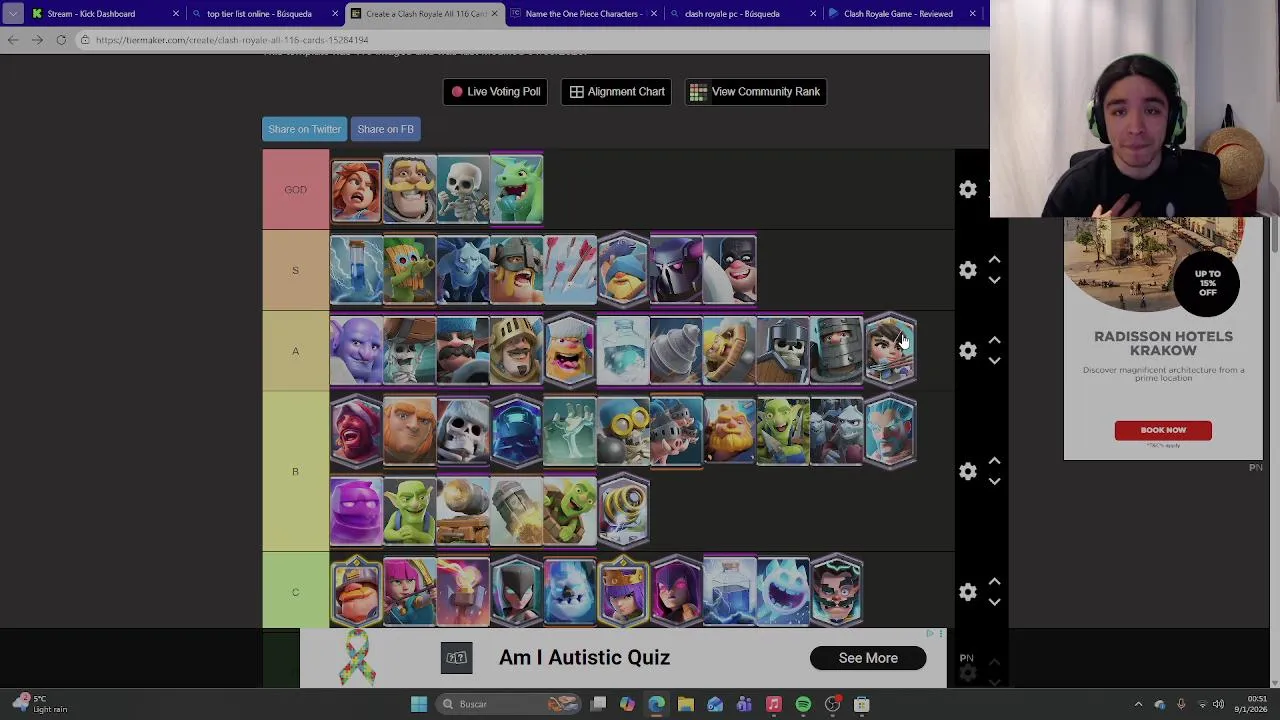The width and height of the screenshot is (1280, 720).
Task: Select the Arrows card in S tier
Action: click(570, 270)
